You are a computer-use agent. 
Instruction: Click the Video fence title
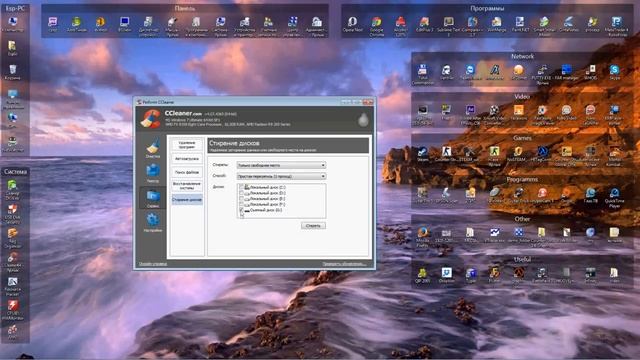click(522, 97)
